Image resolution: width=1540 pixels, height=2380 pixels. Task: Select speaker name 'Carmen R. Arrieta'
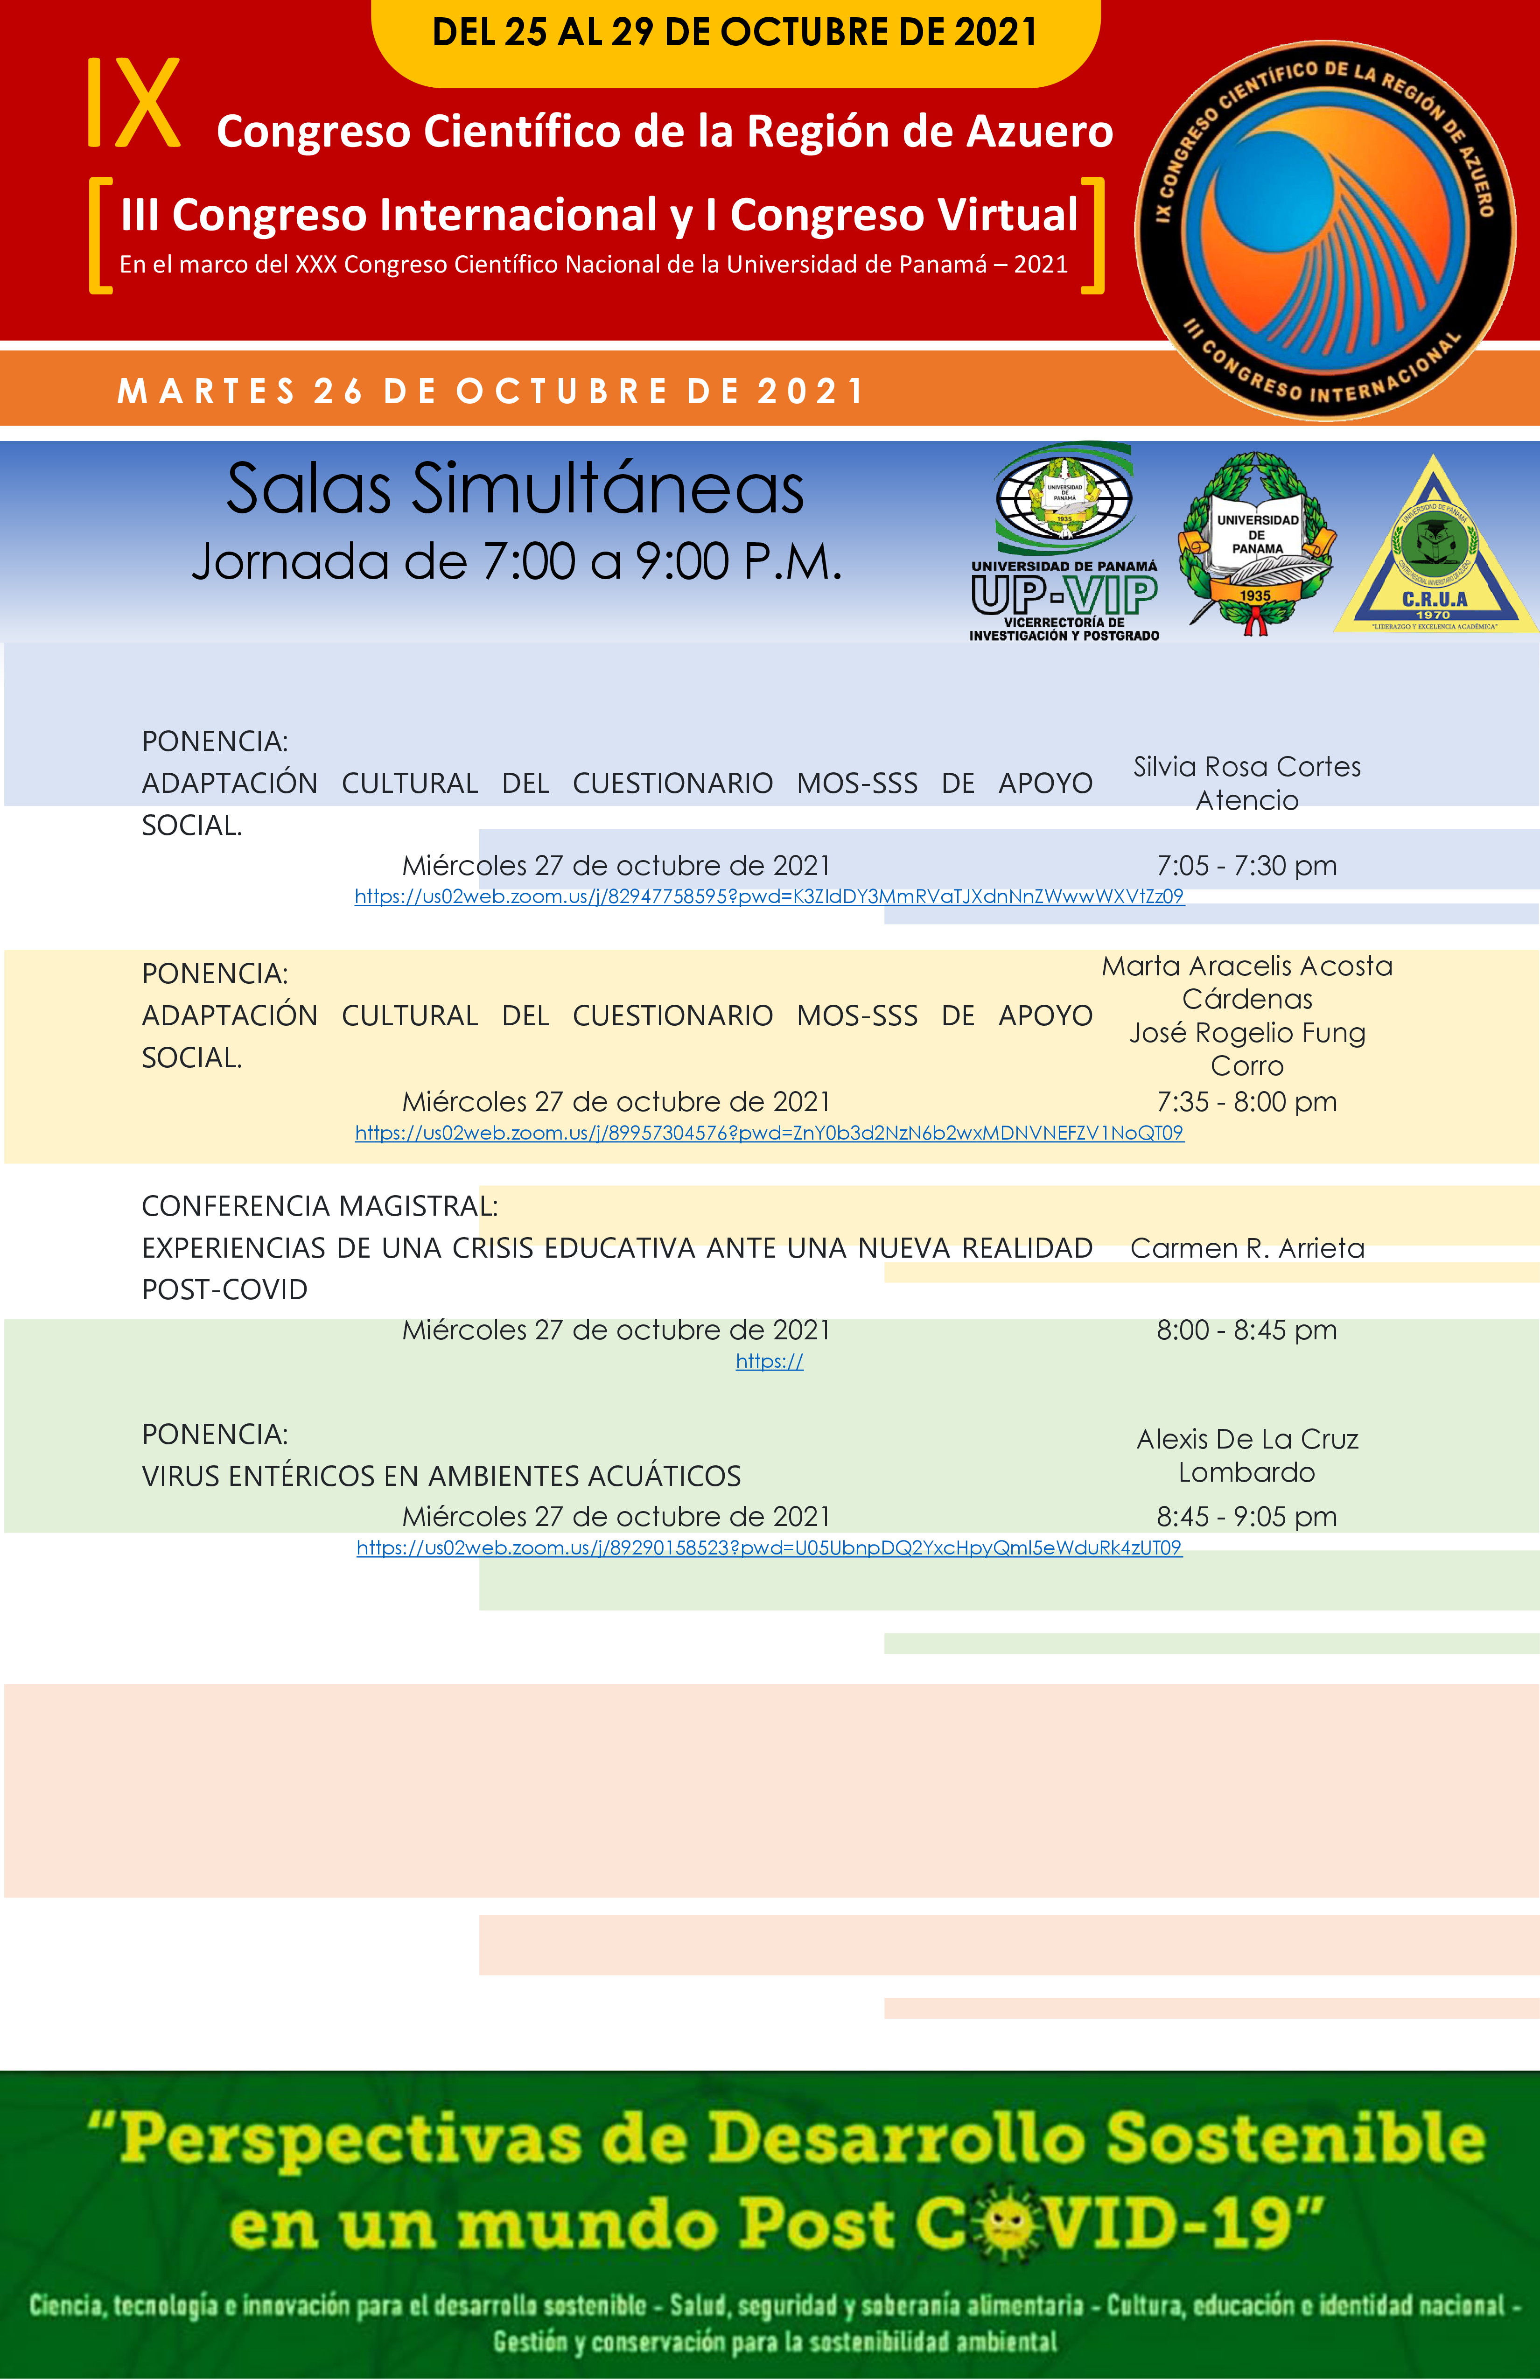pyautogui.click(x=1247, y=1248)
